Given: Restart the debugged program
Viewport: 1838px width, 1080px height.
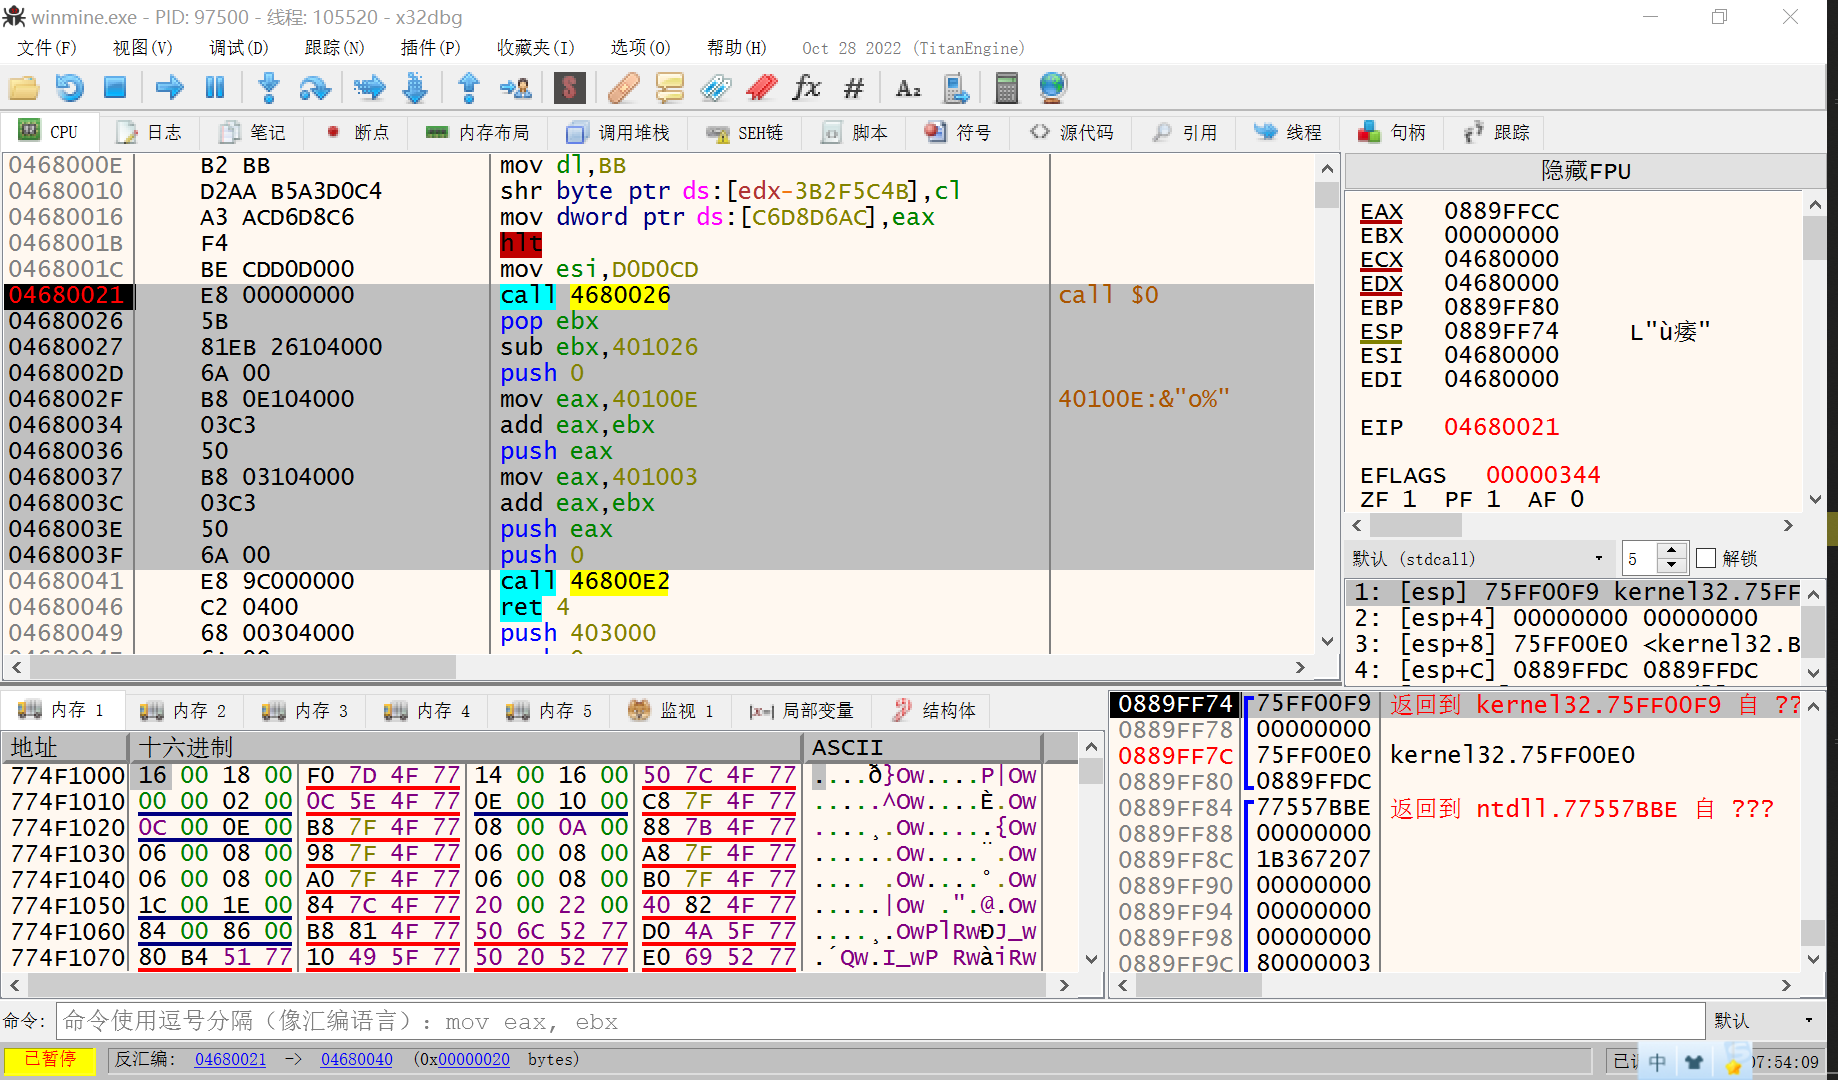Looking at the screenshot, I should pos(69,88).
